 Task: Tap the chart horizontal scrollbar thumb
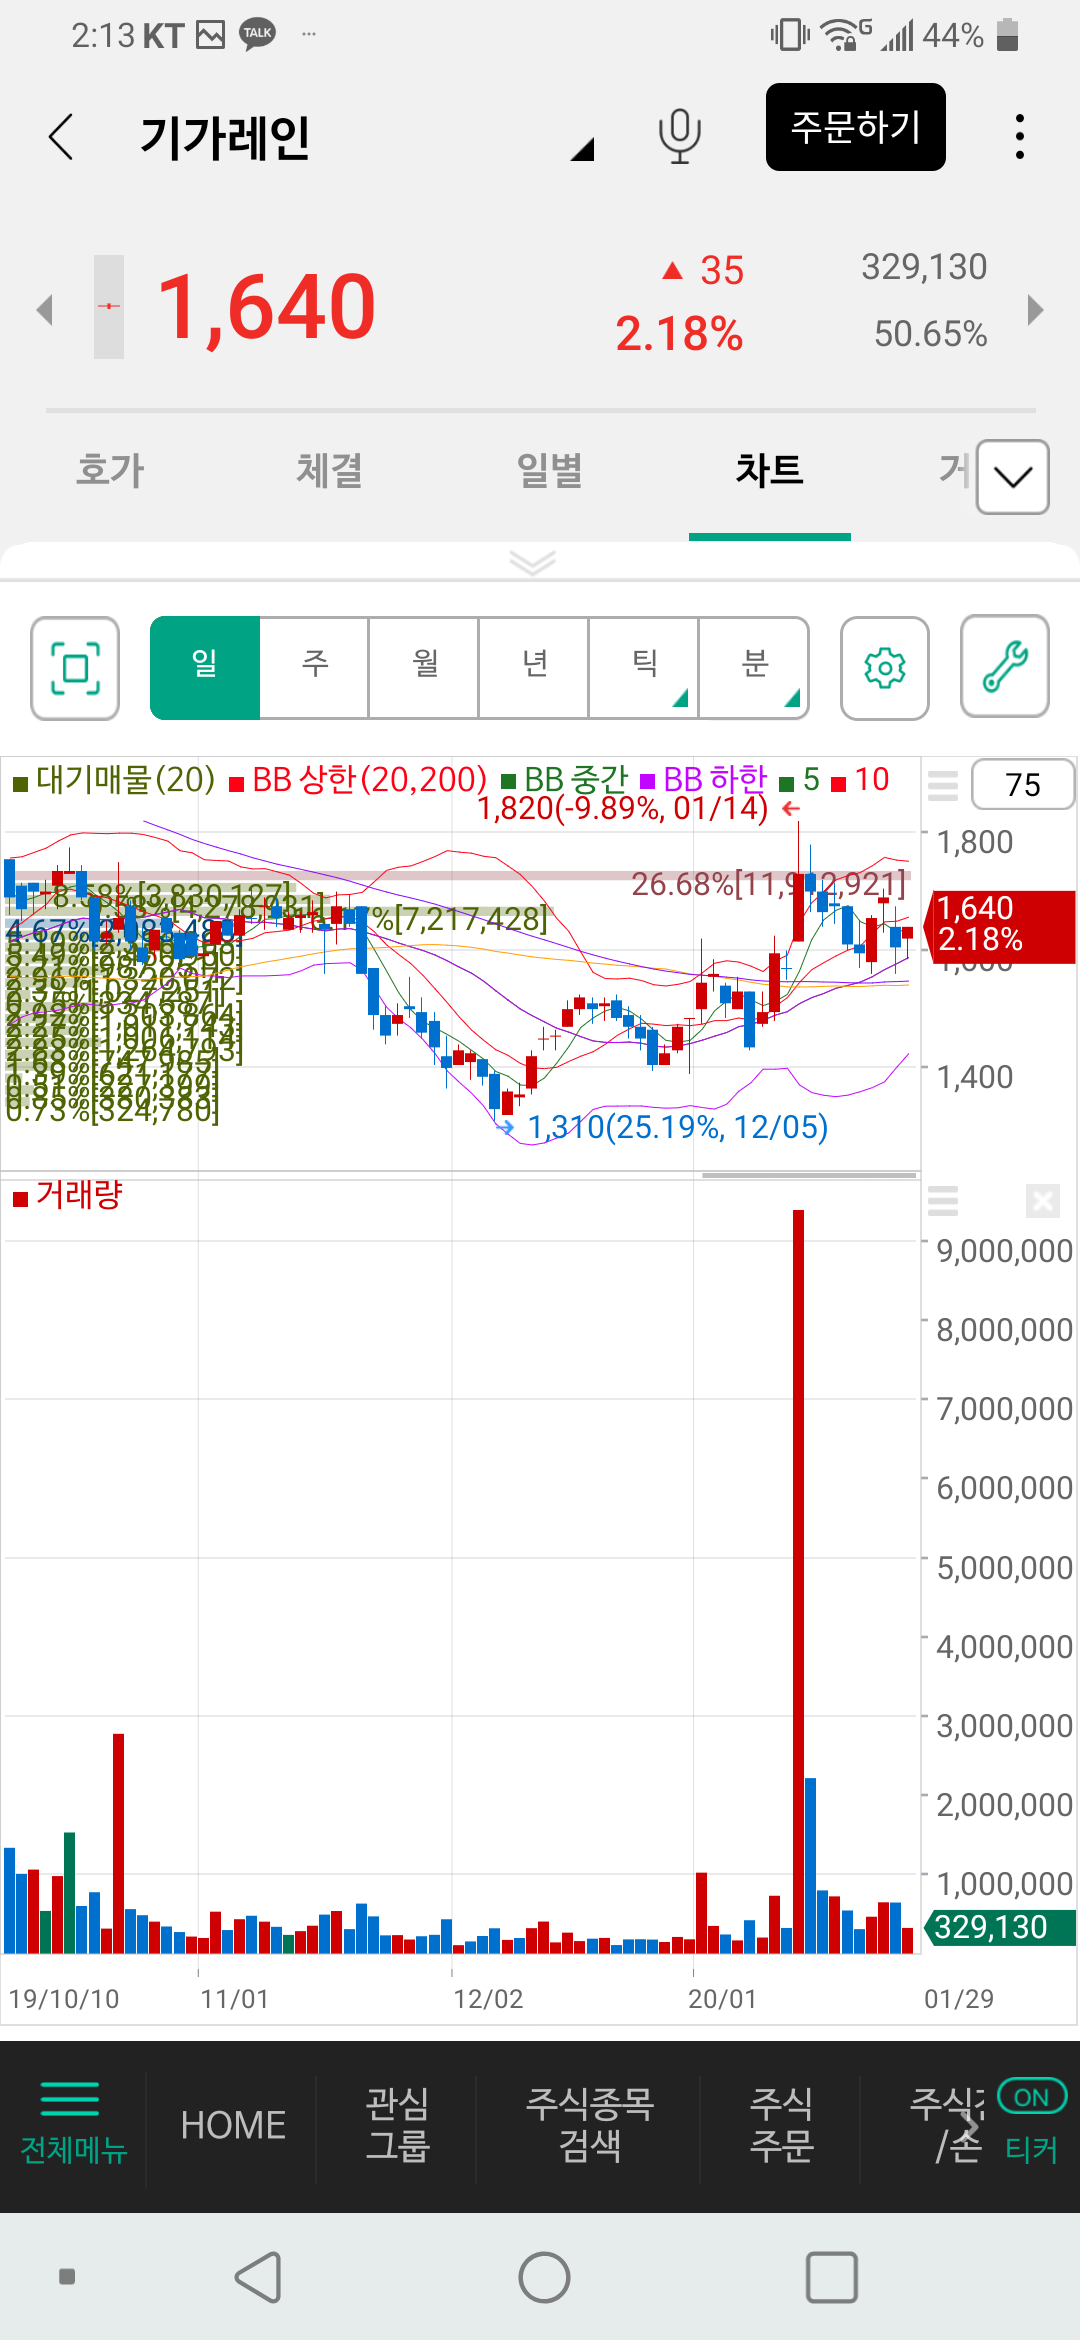coord(809,1176)
